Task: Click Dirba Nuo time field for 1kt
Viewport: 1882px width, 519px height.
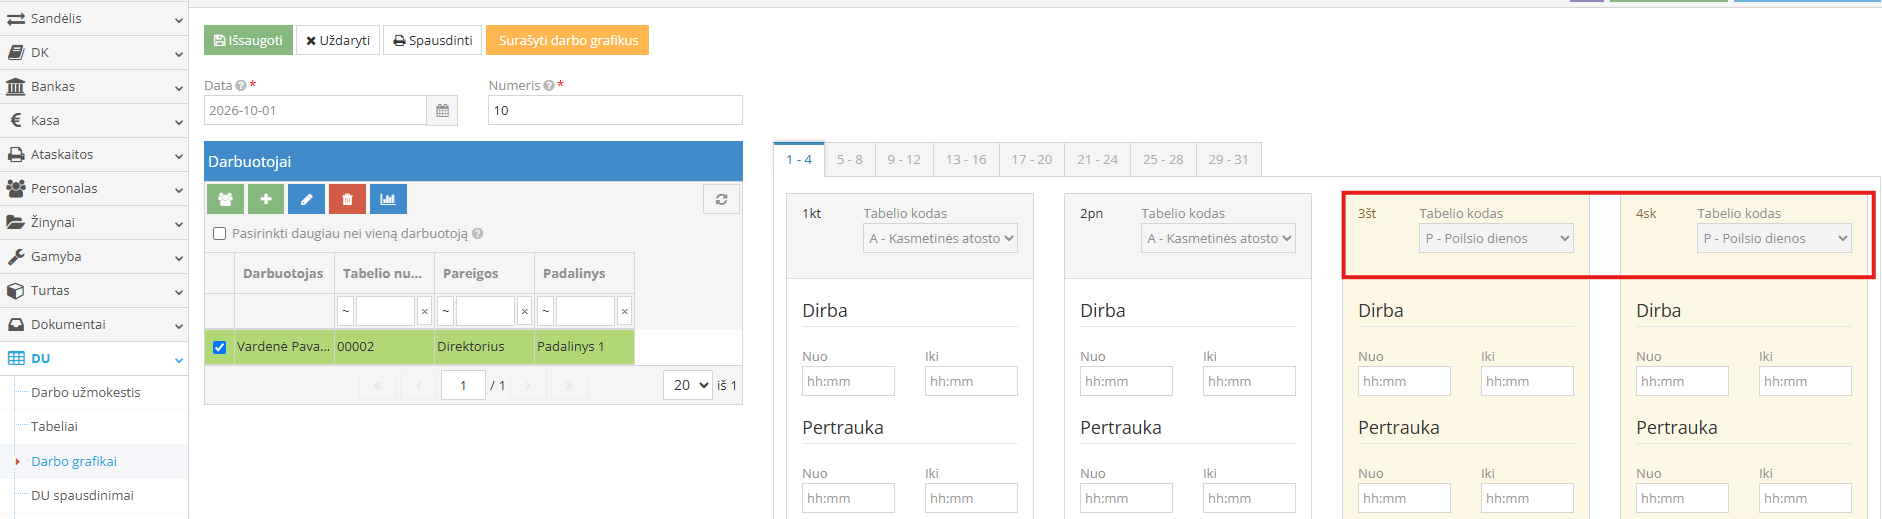Action: 848,381
